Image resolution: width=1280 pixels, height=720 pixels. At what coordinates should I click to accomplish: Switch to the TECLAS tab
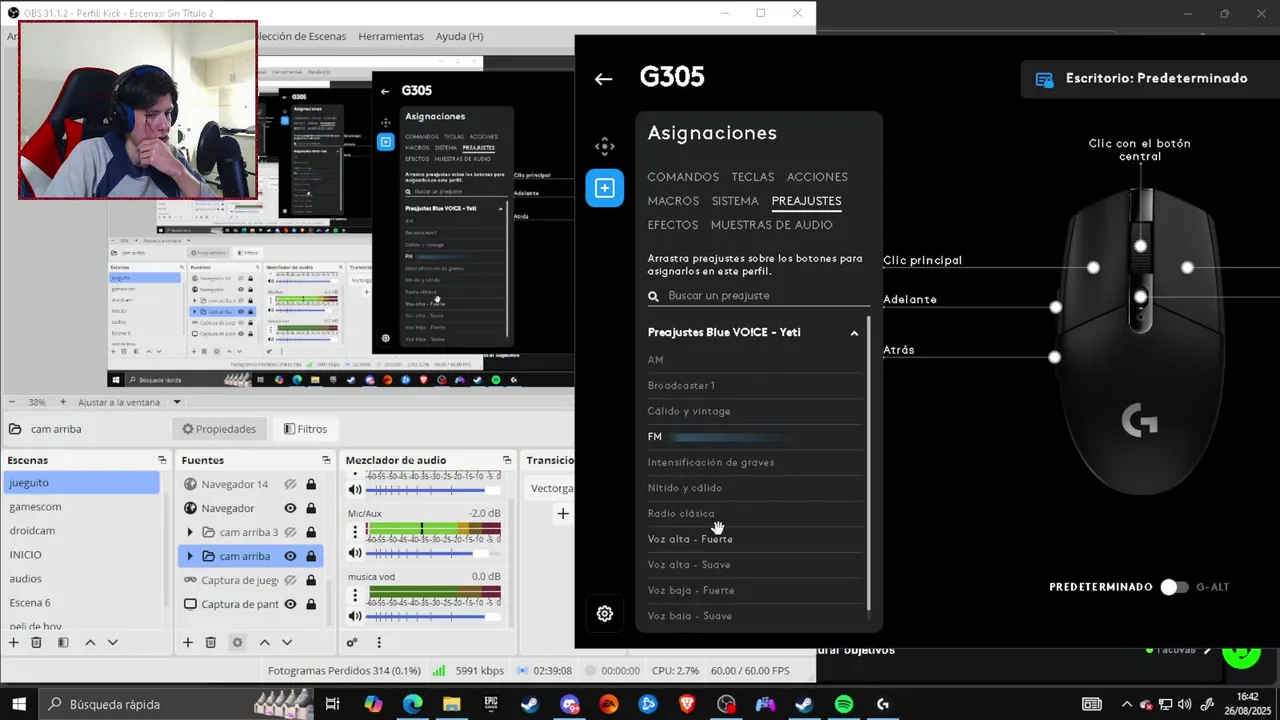pos(753,177)
